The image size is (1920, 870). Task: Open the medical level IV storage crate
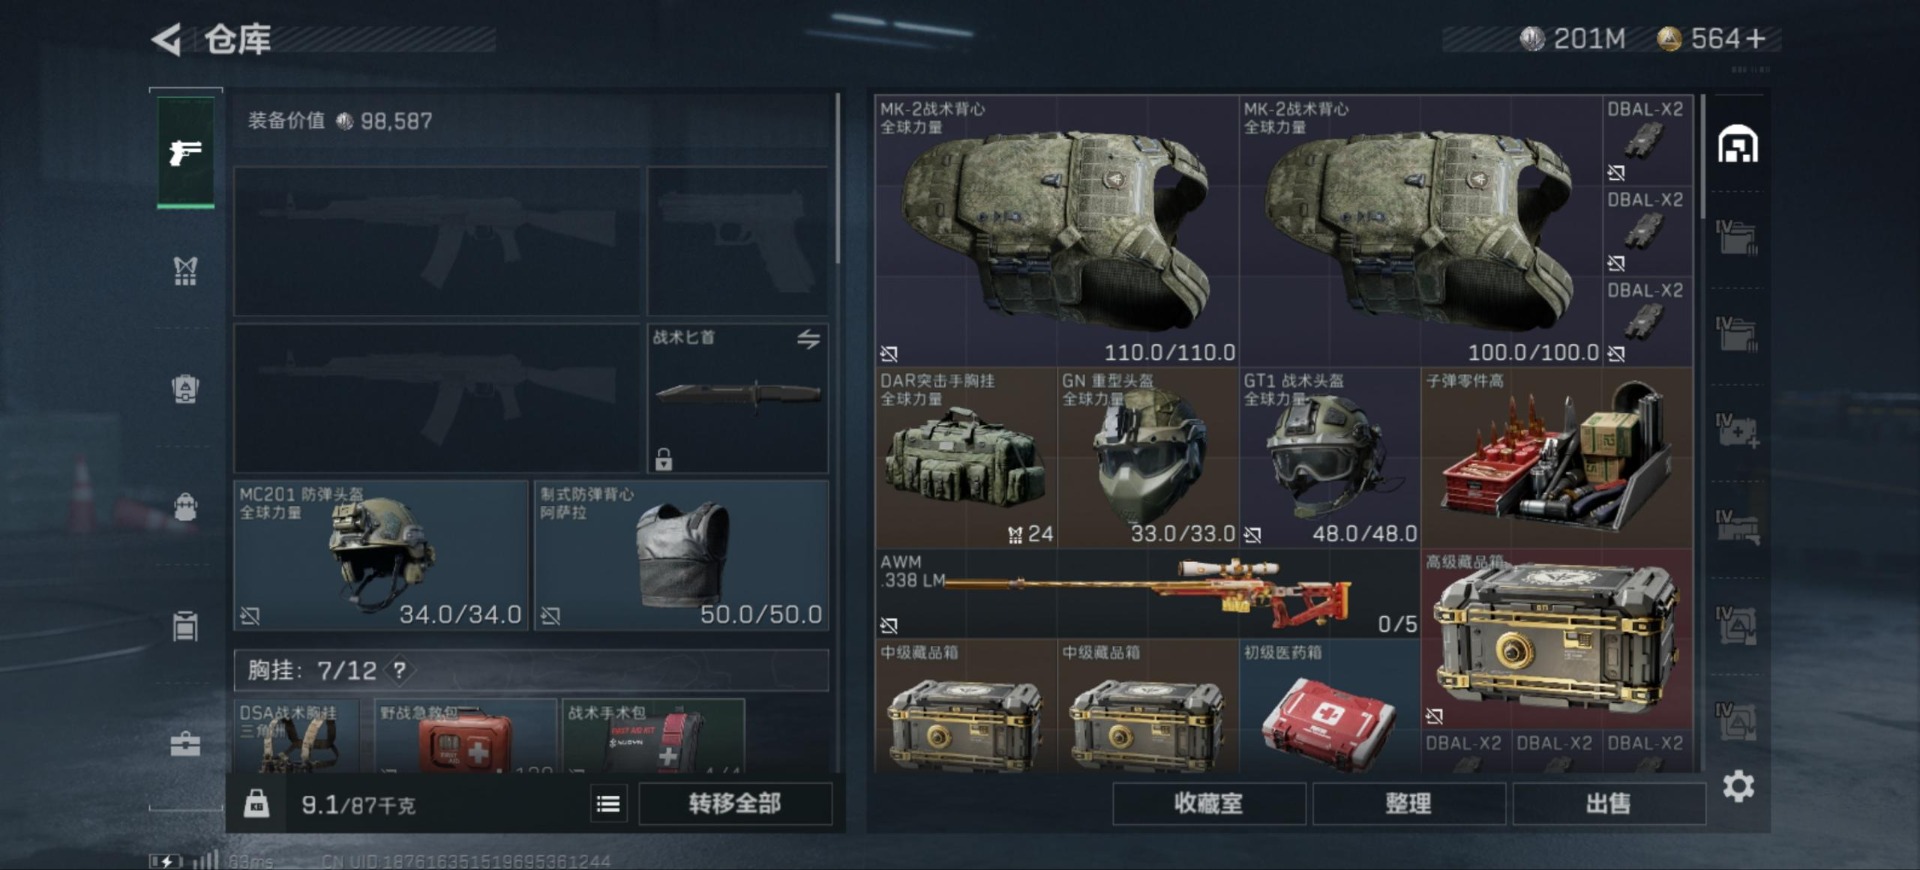[1738, 430]
